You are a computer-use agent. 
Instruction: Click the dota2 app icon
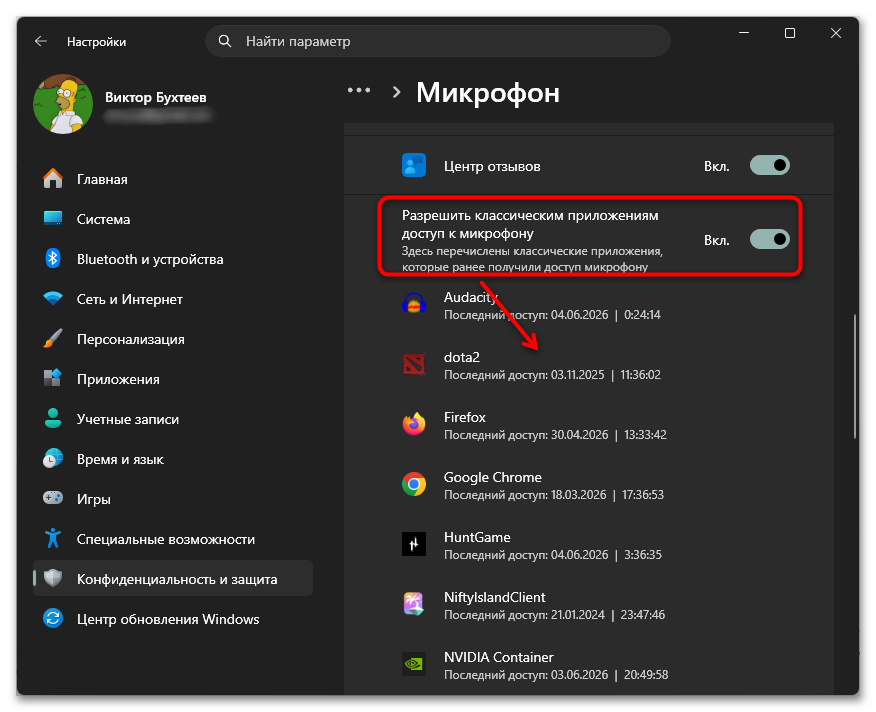(x=414, y=364)
